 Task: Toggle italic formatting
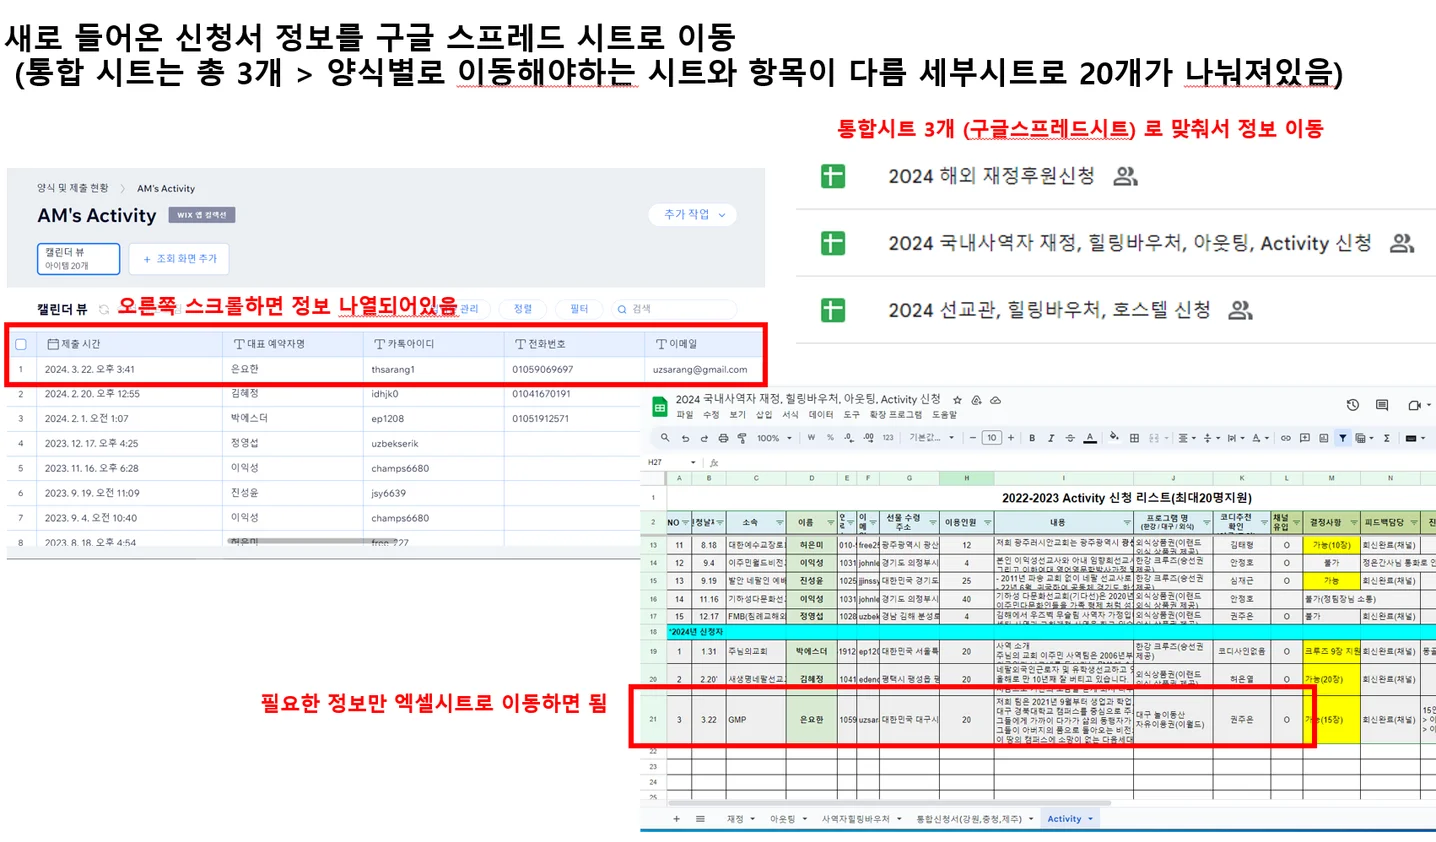(x=1051, y=438)
